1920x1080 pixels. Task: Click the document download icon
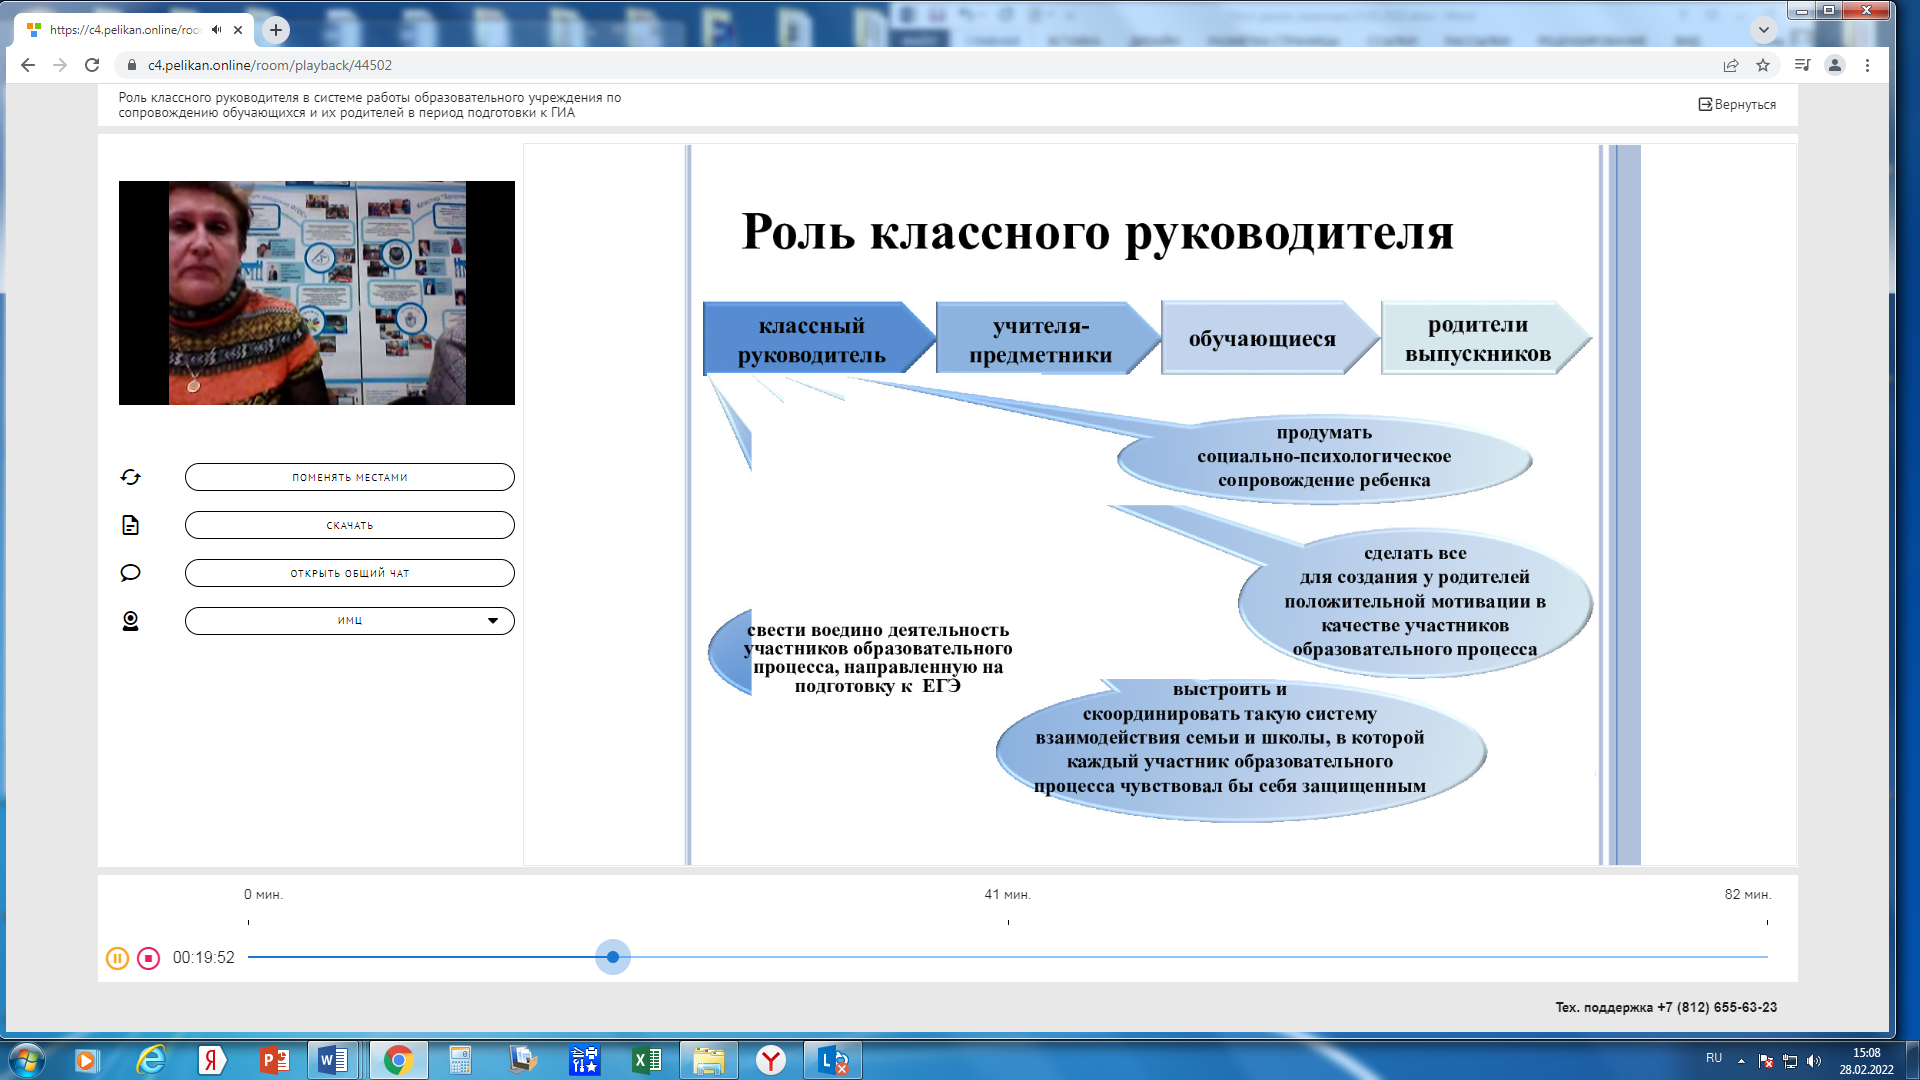click(x=130, y=525)
